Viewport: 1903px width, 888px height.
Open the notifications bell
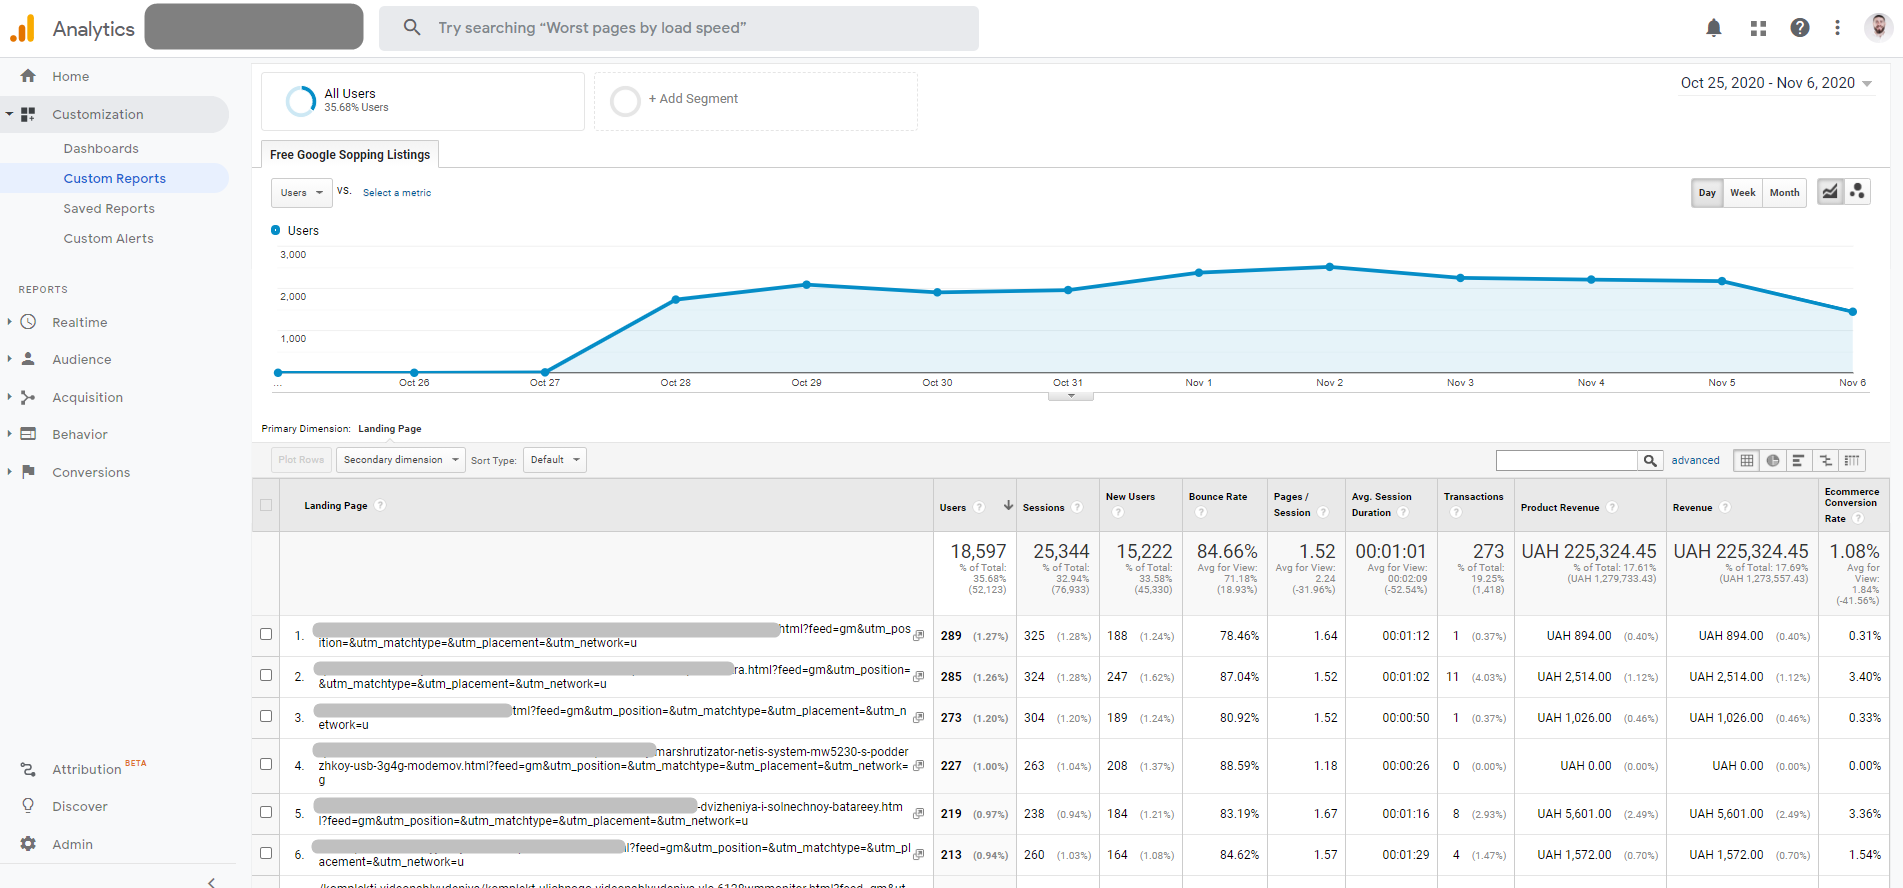click(1713, 28)
